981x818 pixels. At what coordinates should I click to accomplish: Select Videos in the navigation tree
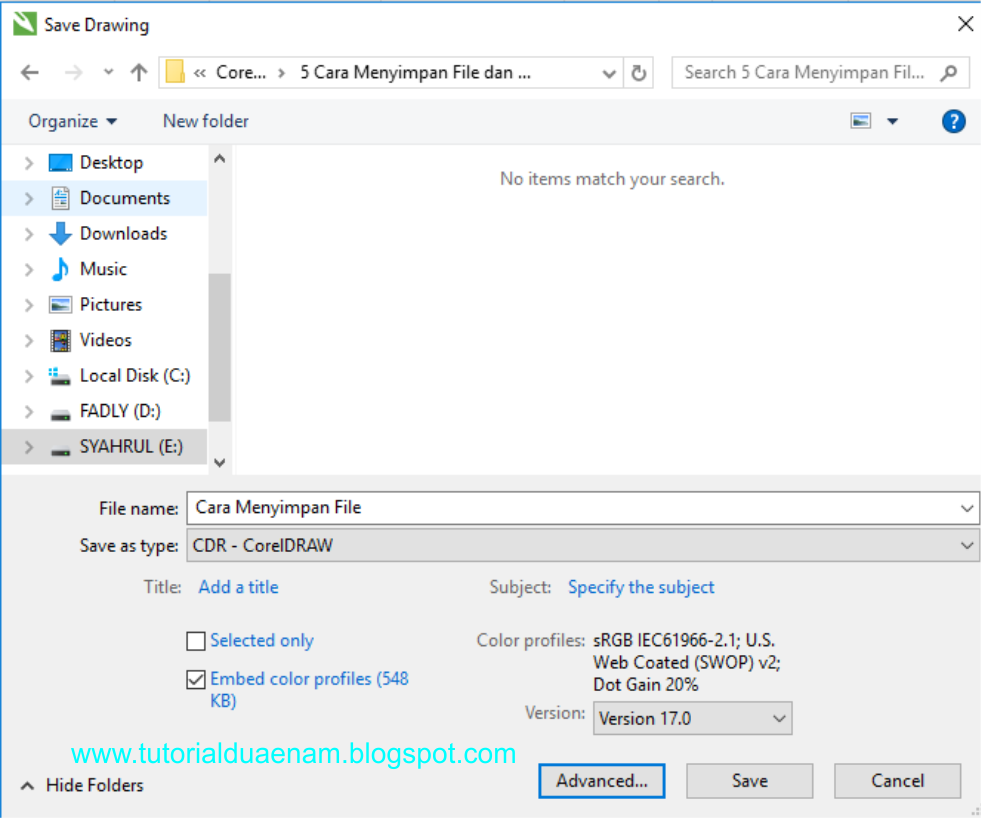106,340
